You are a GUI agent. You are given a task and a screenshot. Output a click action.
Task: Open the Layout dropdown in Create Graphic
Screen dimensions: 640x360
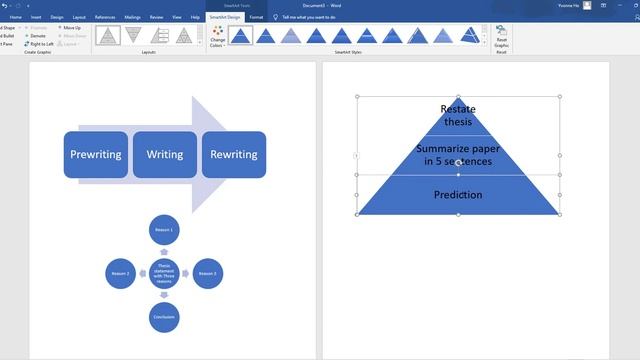point(68,44)
